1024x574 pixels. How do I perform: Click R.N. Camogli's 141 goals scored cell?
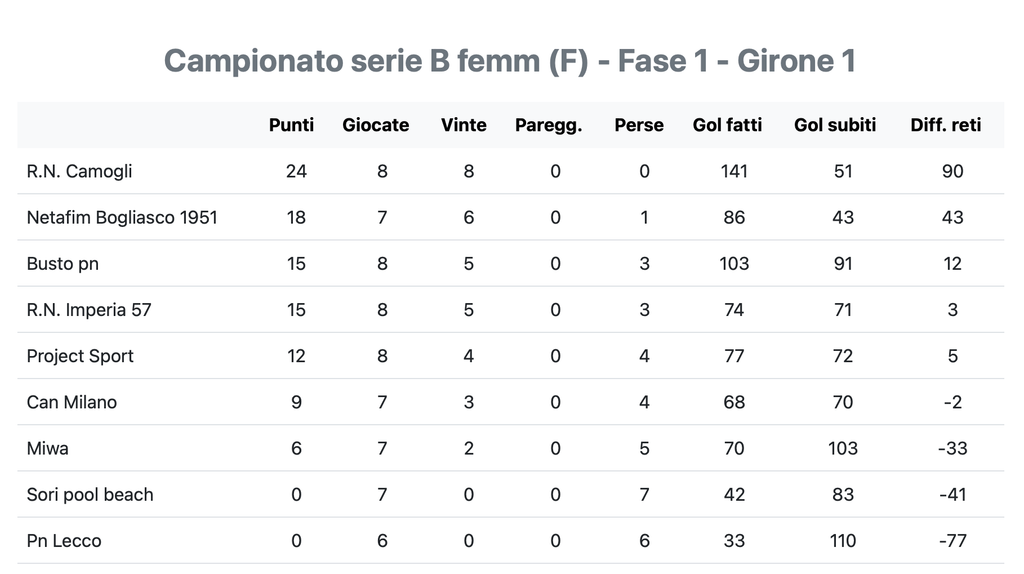(734, 171)
